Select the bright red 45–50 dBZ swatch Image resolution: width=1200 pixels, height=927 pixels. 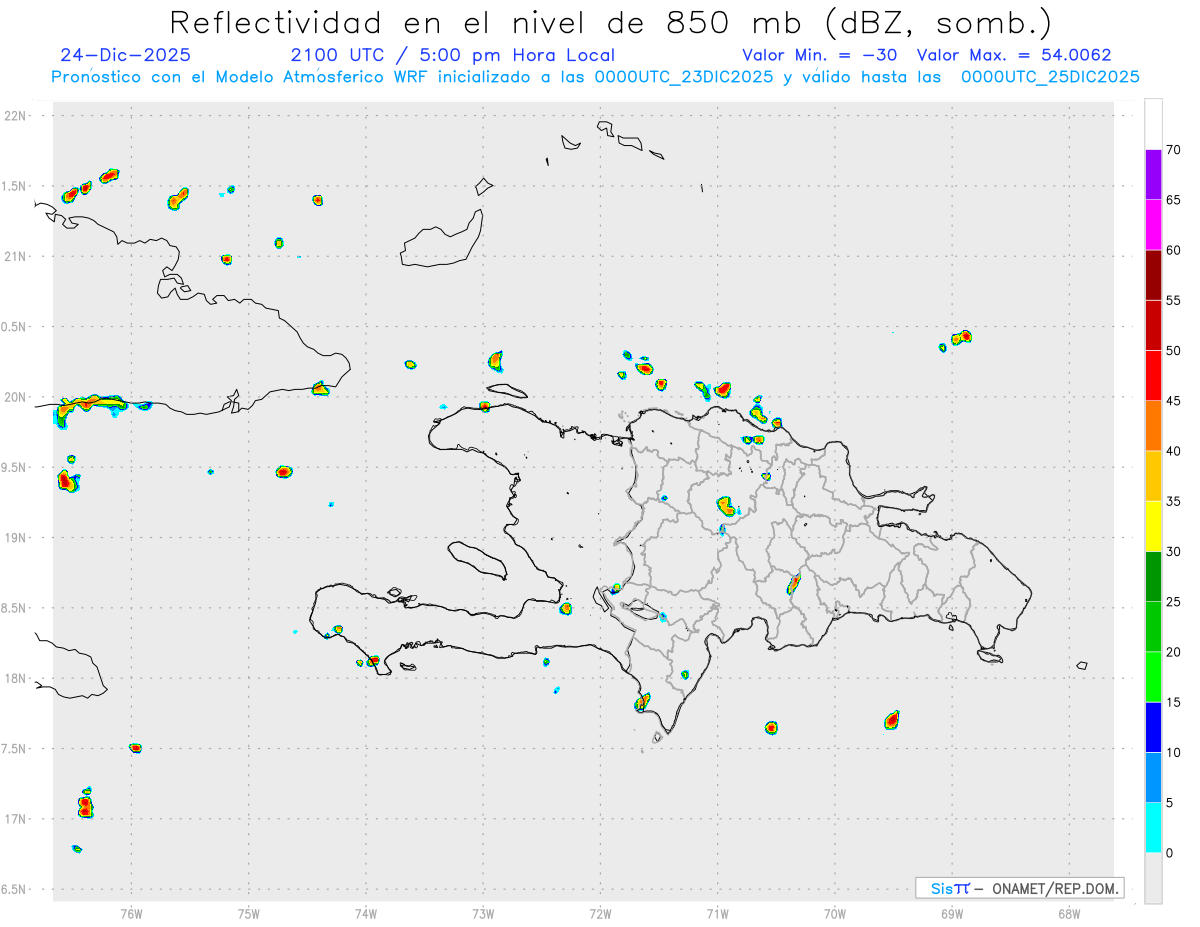pos(1153,375)
